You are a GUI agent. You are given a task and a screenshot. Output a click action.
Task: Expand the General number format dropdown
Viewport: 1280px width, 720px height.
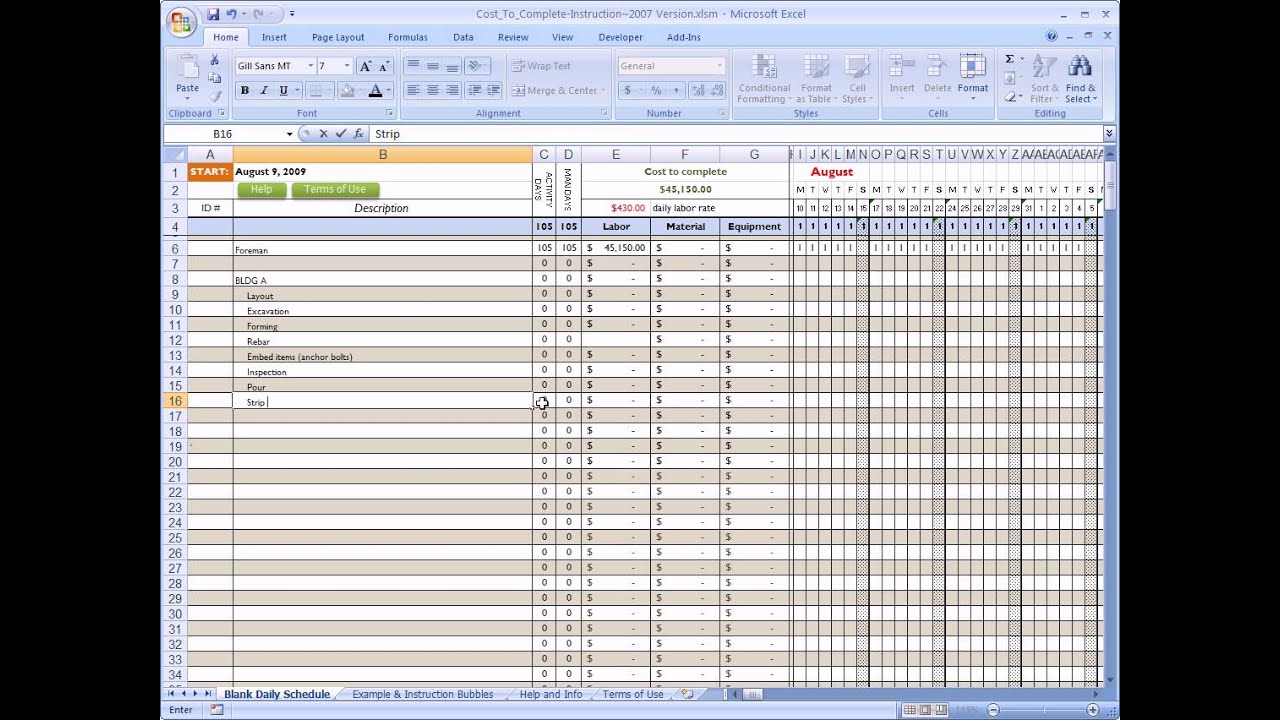point(719,66)
